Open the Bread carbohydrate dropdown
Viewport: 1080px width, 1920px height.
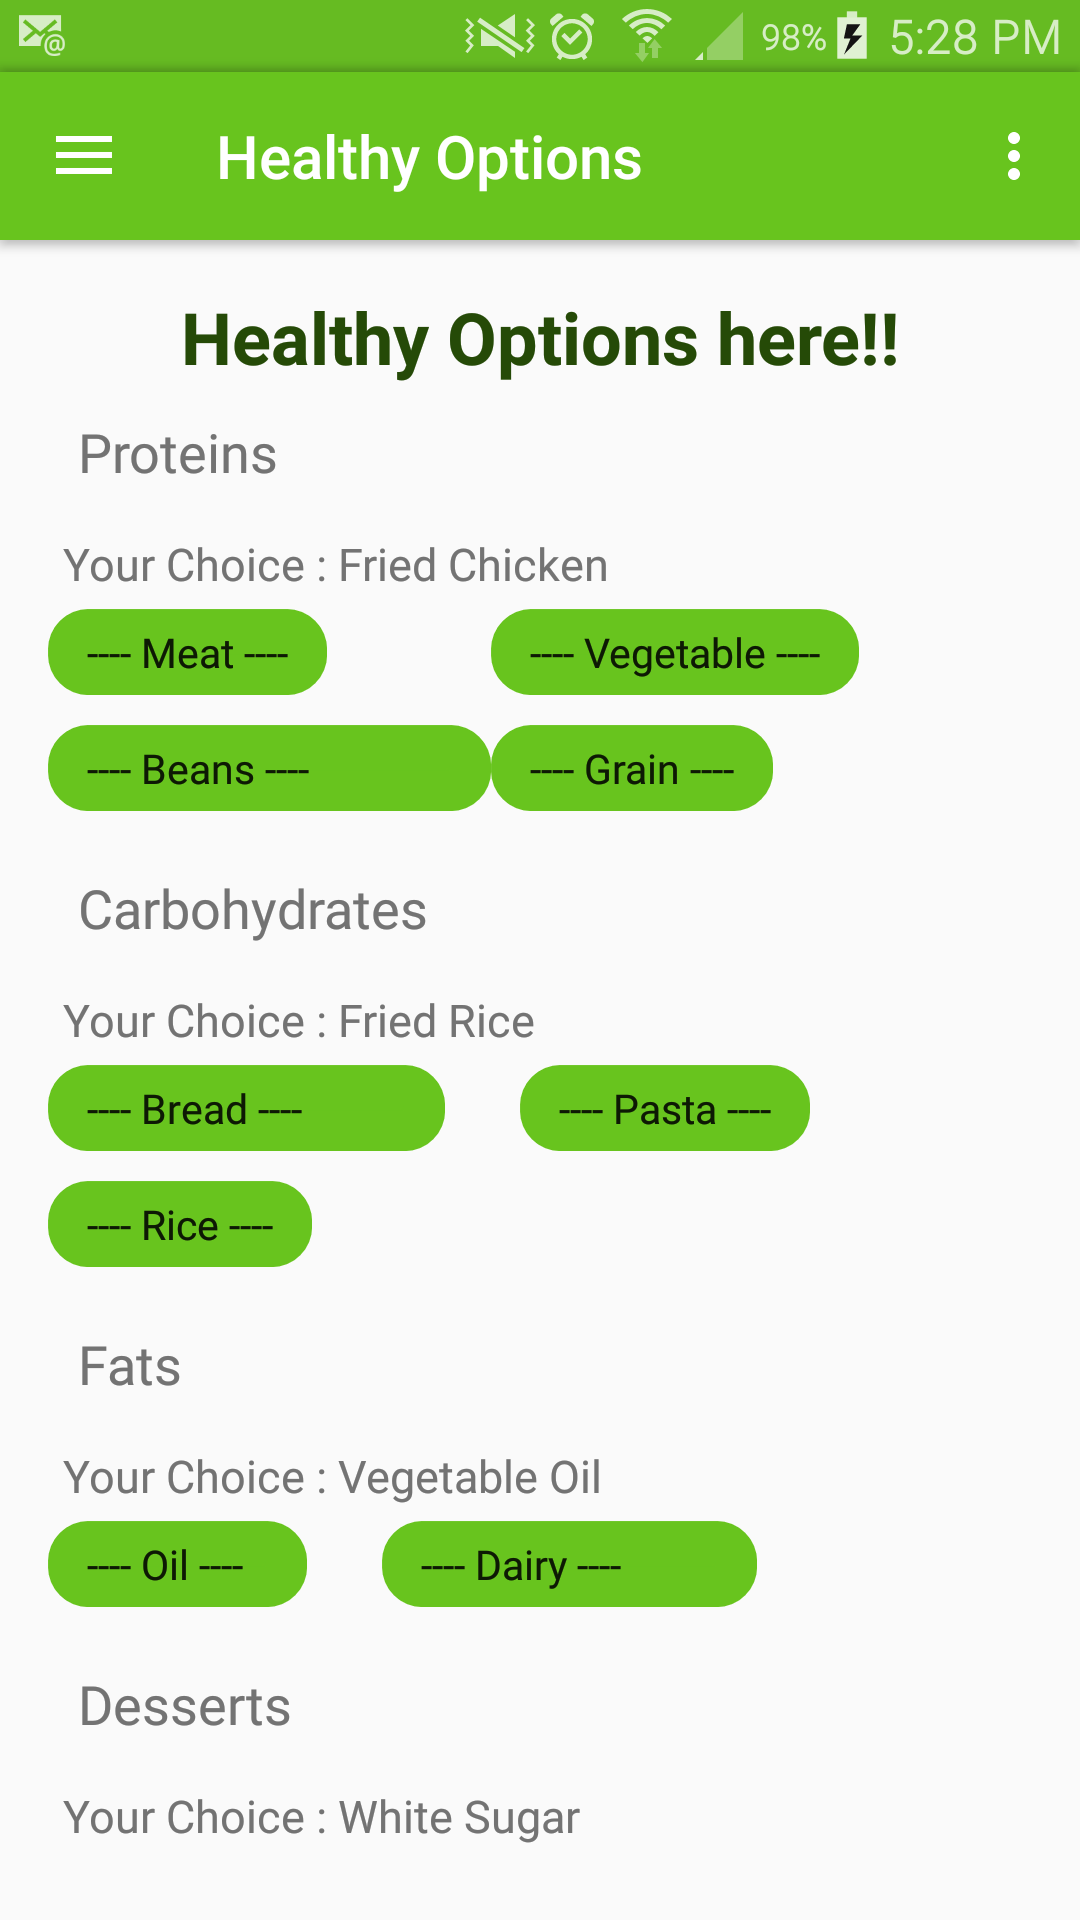pyautogui.click(x=246, y=1109)
